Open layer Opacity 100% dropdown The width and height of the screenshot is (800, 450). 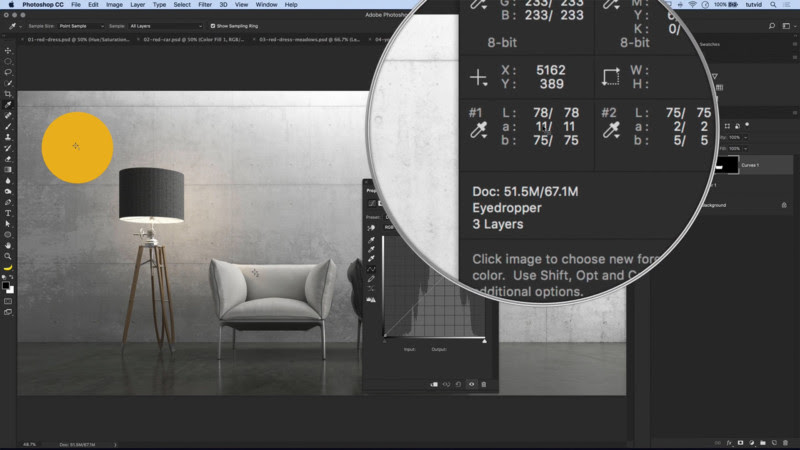click(745, 137)
